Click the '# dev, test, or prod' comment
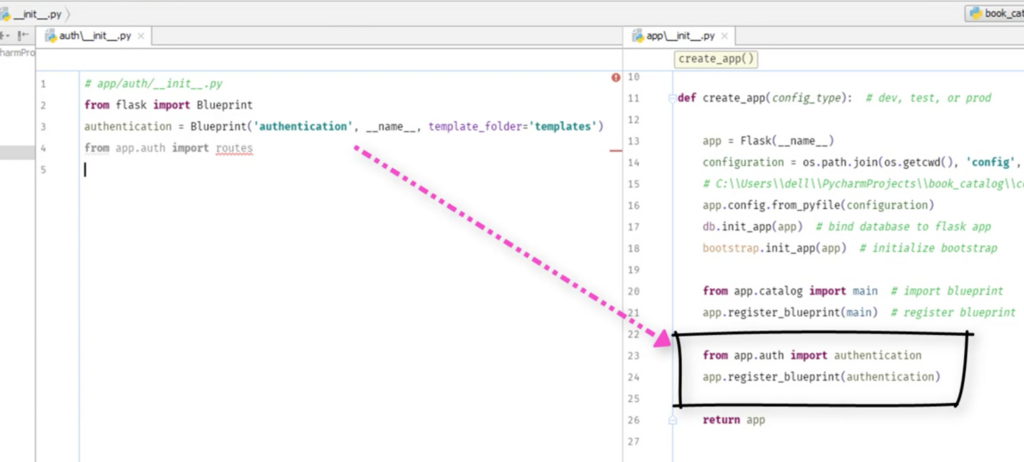This screenshot has height=462, width=1024. click(x=928, y=98)
